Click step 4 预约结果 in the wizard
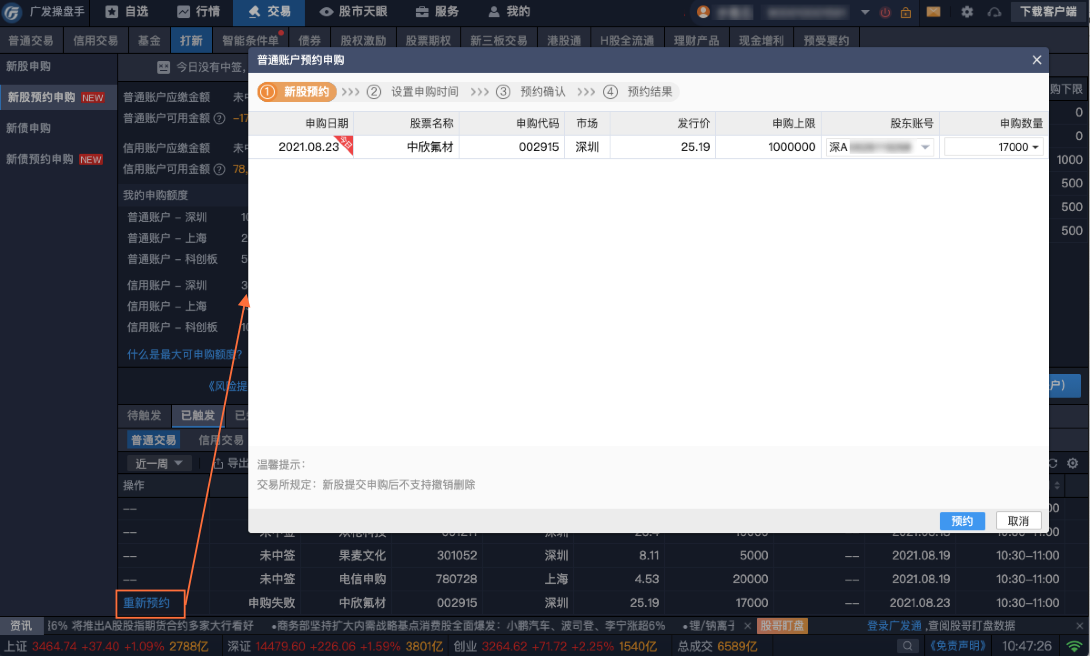This screenshot has height=656, width=1091. tap(638, 92)
